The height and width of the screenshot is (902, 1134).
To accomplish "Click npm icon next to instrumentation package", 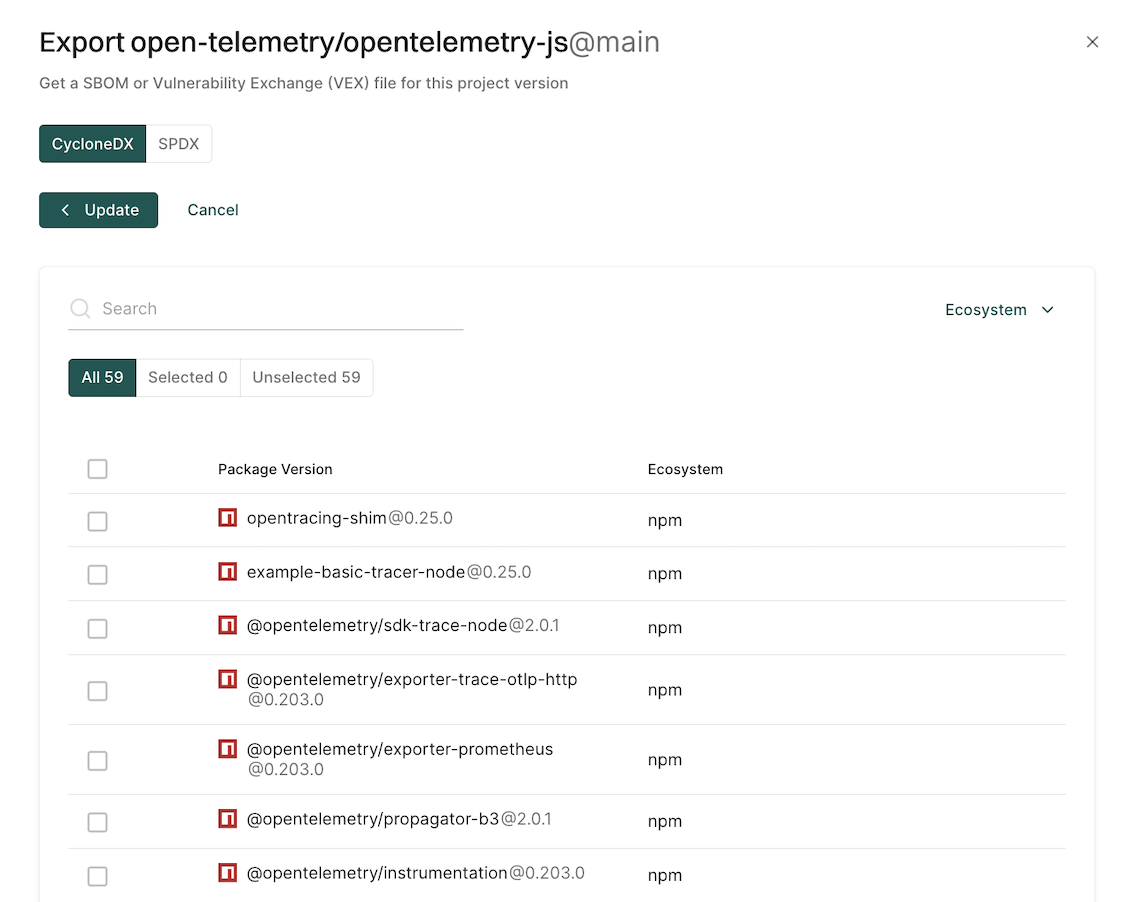I will coord(228,873).
